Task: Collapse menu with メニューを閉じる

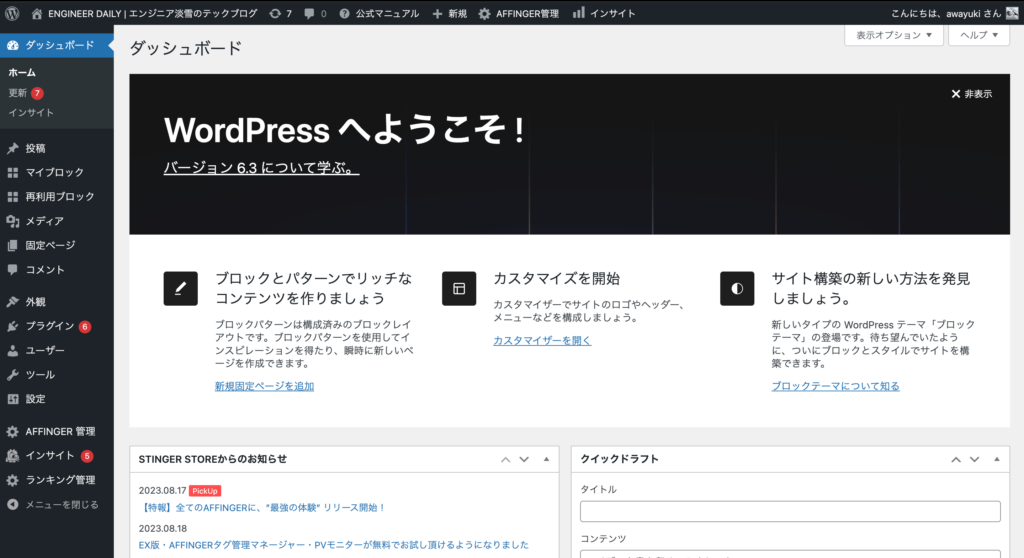Action: click(x=57, y=504)
